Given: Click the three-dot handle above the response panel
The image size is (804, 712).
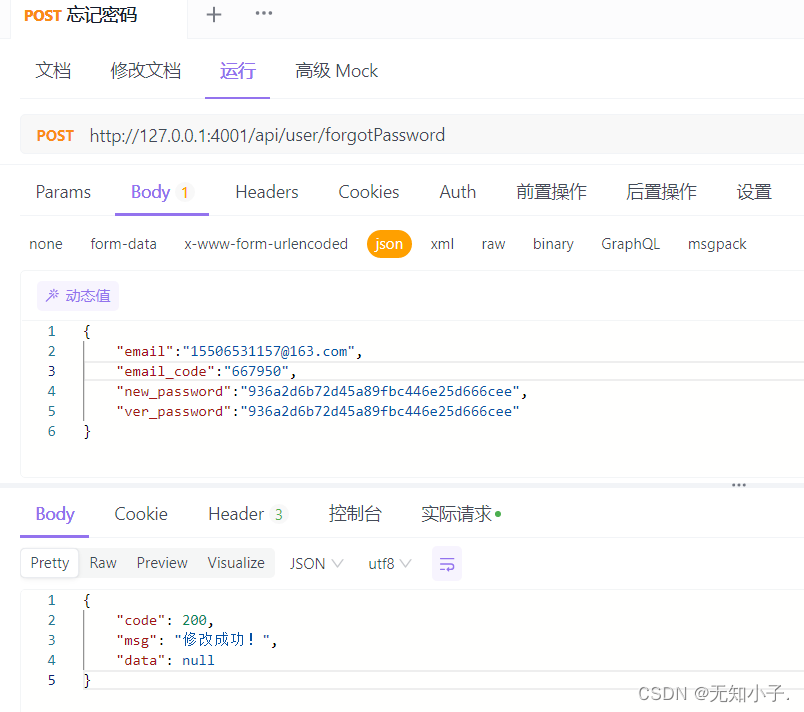Looking at the screenshot, I should [738, 484].
